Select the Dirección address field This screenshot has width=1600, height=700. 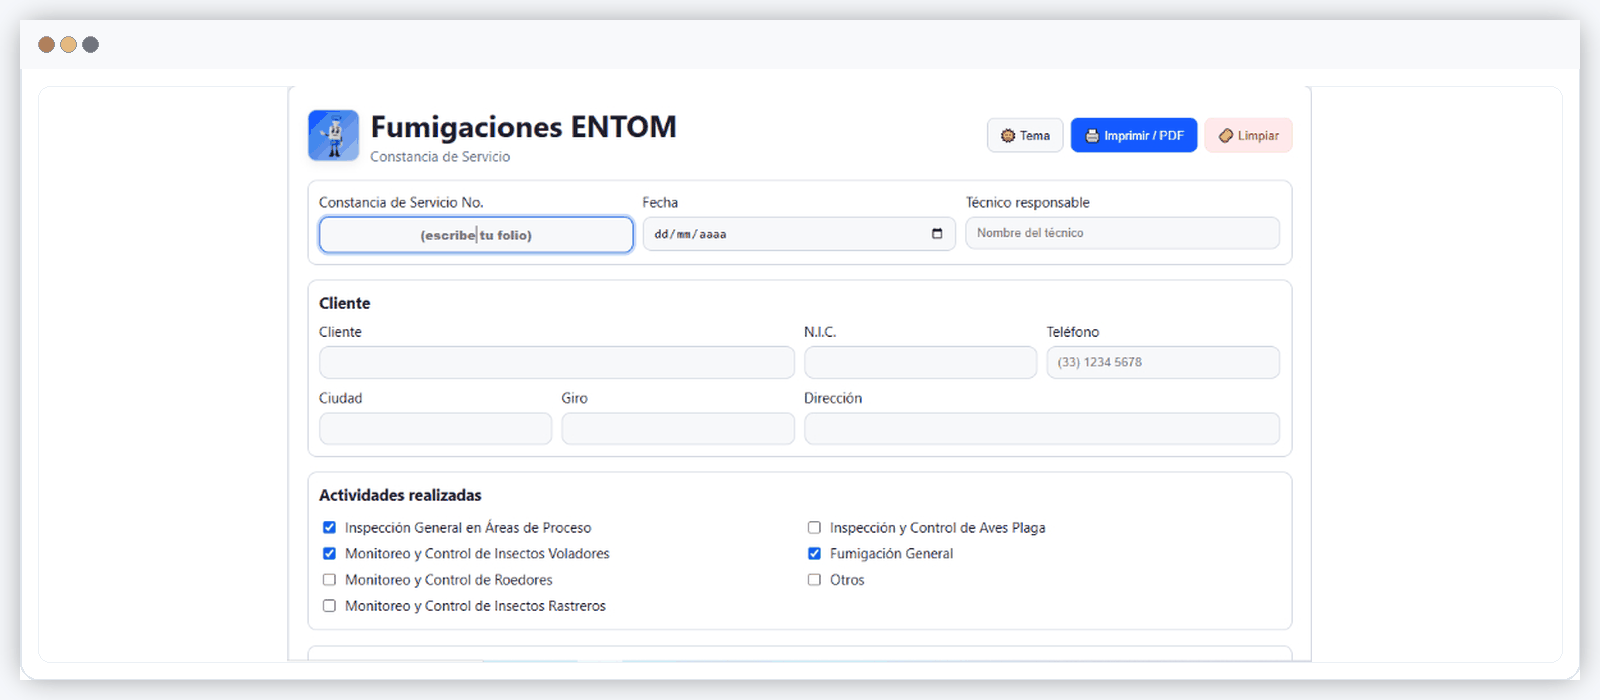(x=1041, y=429)
